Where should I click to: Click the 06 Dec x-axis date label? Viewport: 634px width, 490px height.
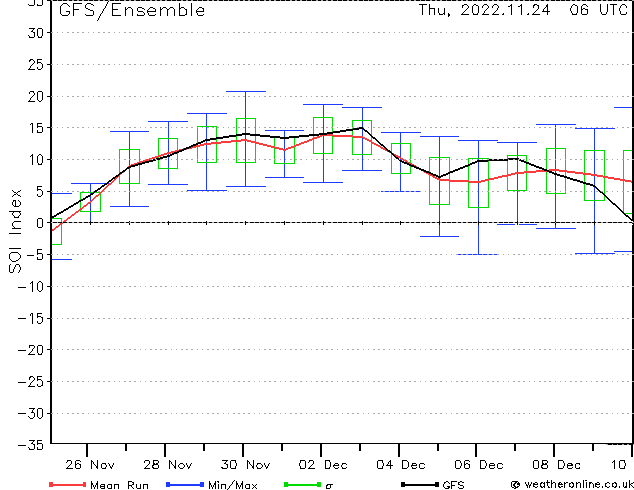pos(479,465)
